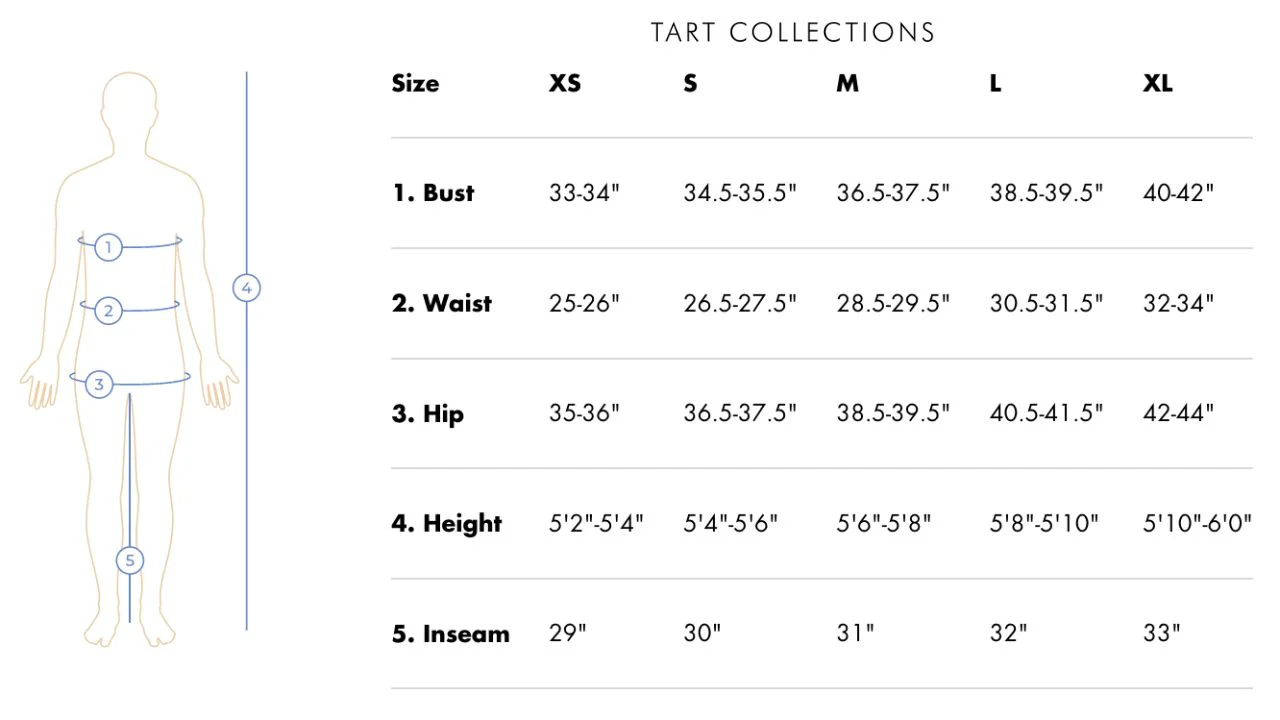Select the XS size column header

pyautogui.click(x=565, y=84)
